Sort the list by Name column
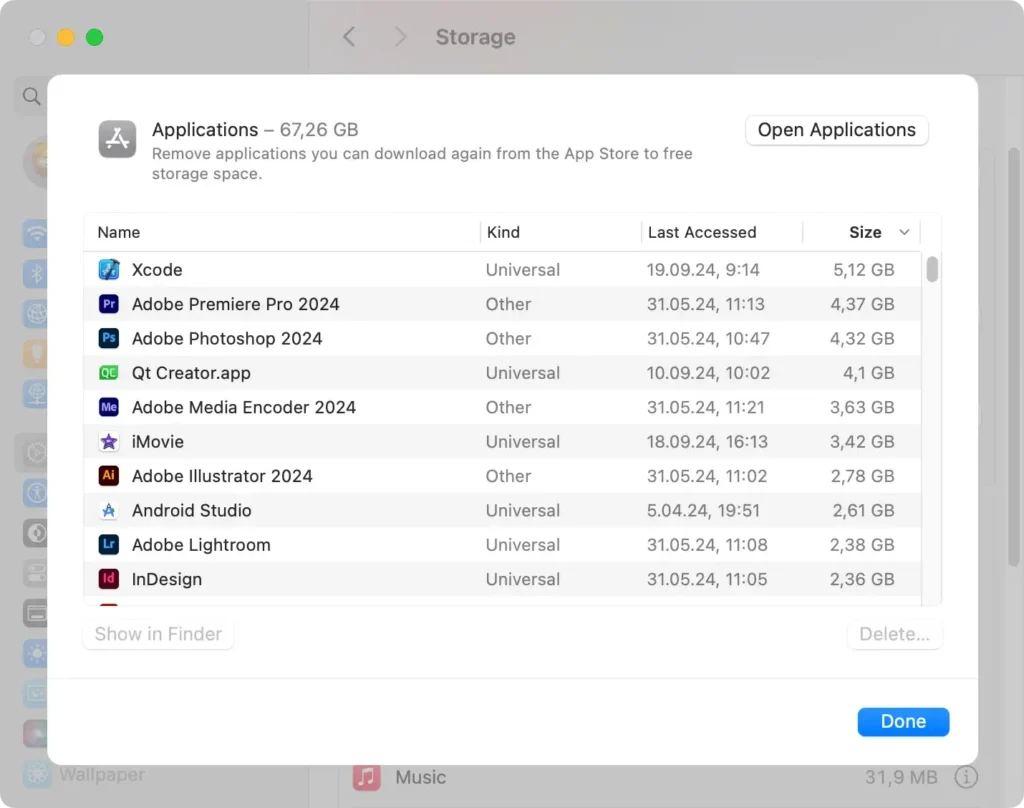 (x=119, y=232)
